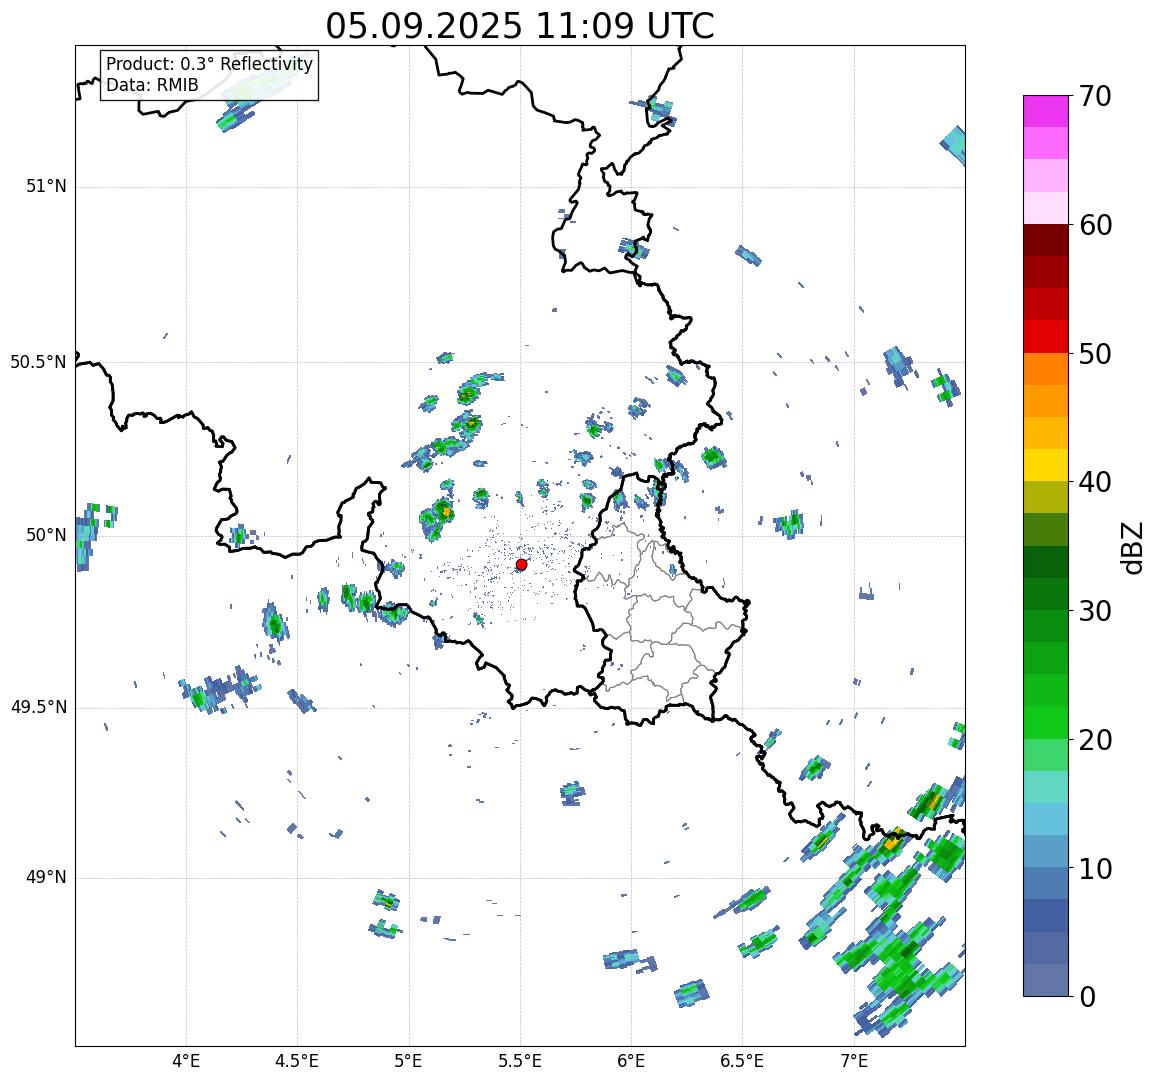Click the dark green colorbar segment above 30
This screenshot has height=1081, width=1157.
click(1046, 594)
